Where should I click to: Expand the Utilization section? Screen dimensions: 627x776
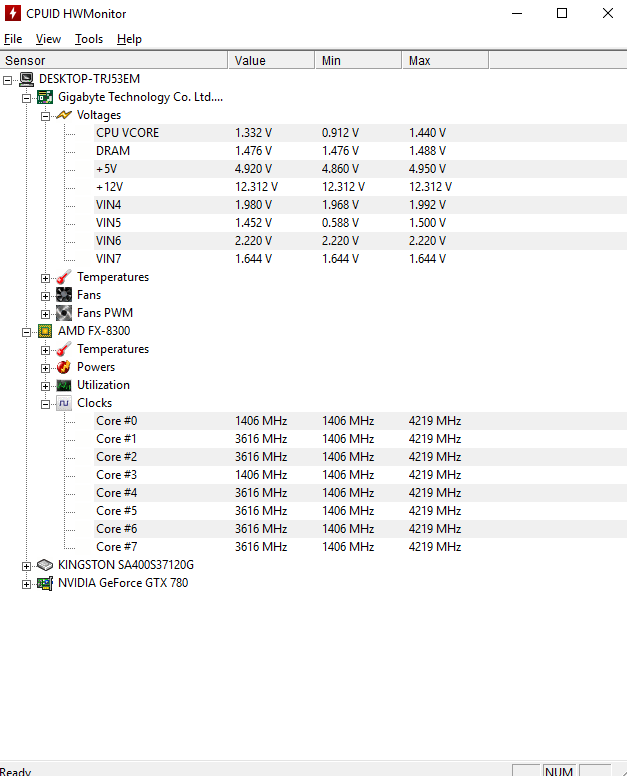pos(45,386)
